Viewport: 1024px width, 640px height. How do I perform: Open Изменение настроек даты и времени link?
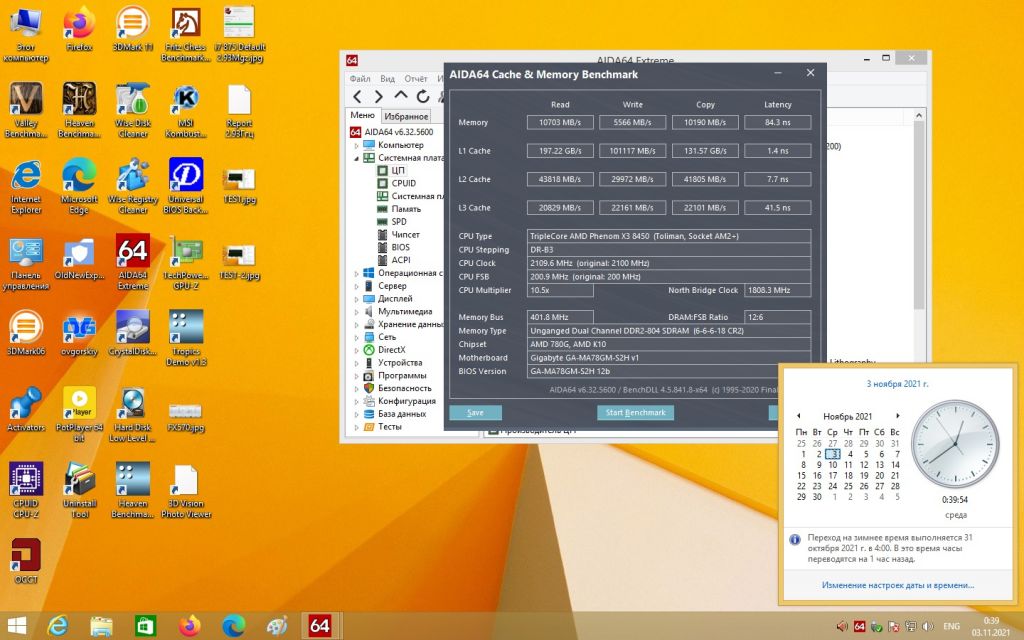point(897,586)
